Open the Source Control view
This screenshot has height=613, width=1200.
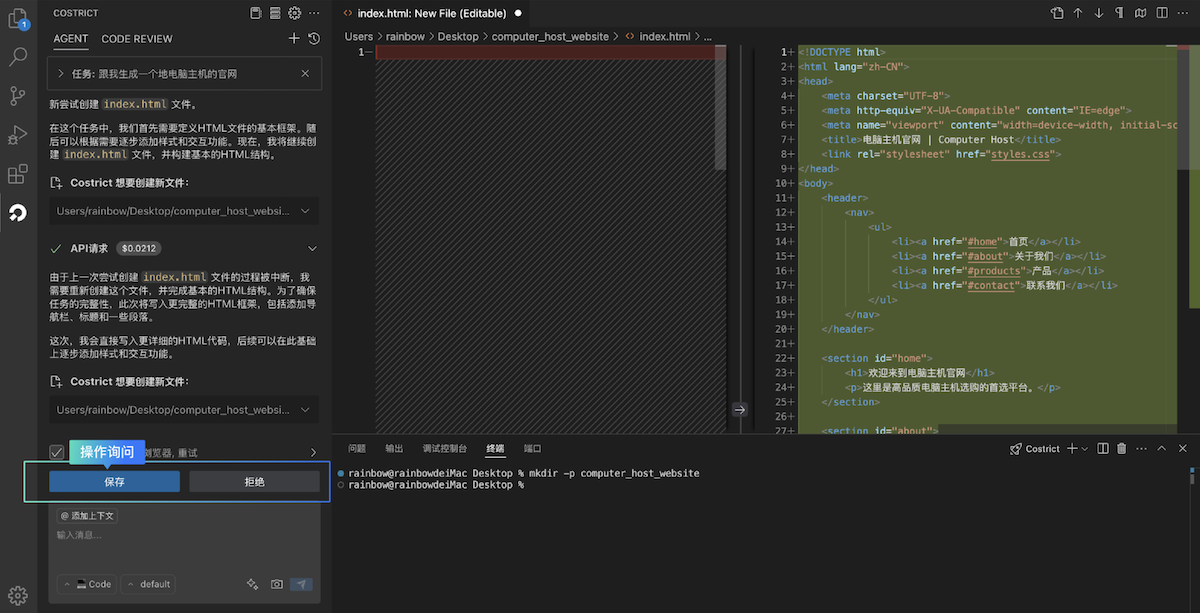(x=17, y=96)
